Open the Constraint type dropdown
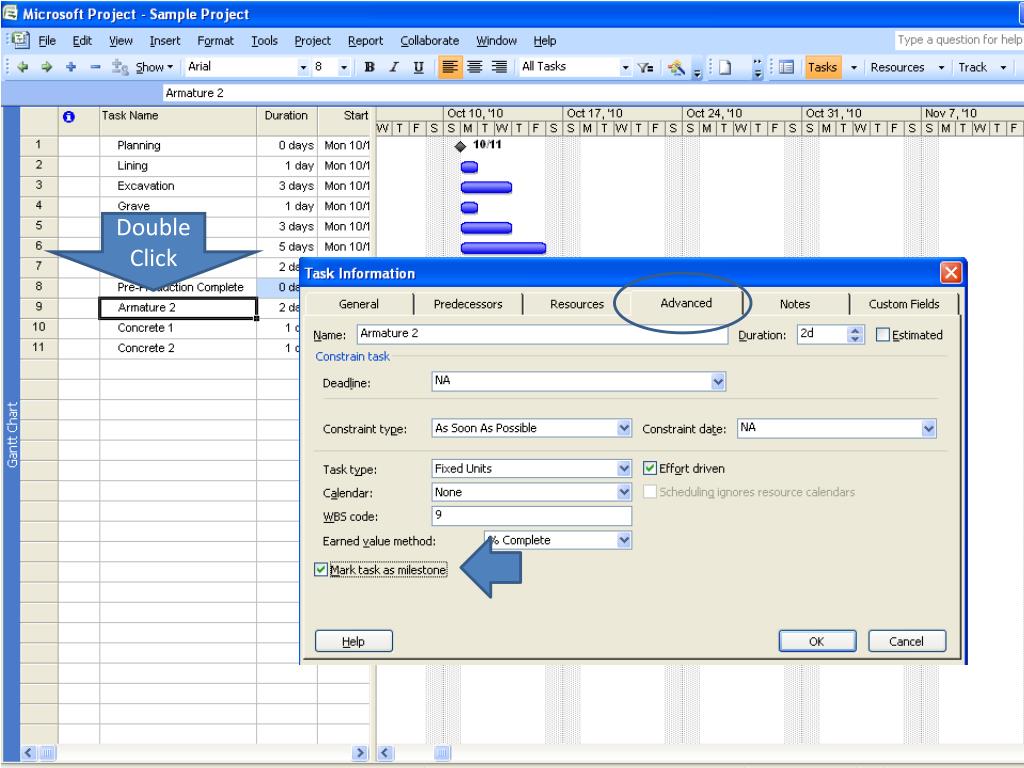Image resolution: width=1024 pixels, height=768 pixels. tap(624, 428)
